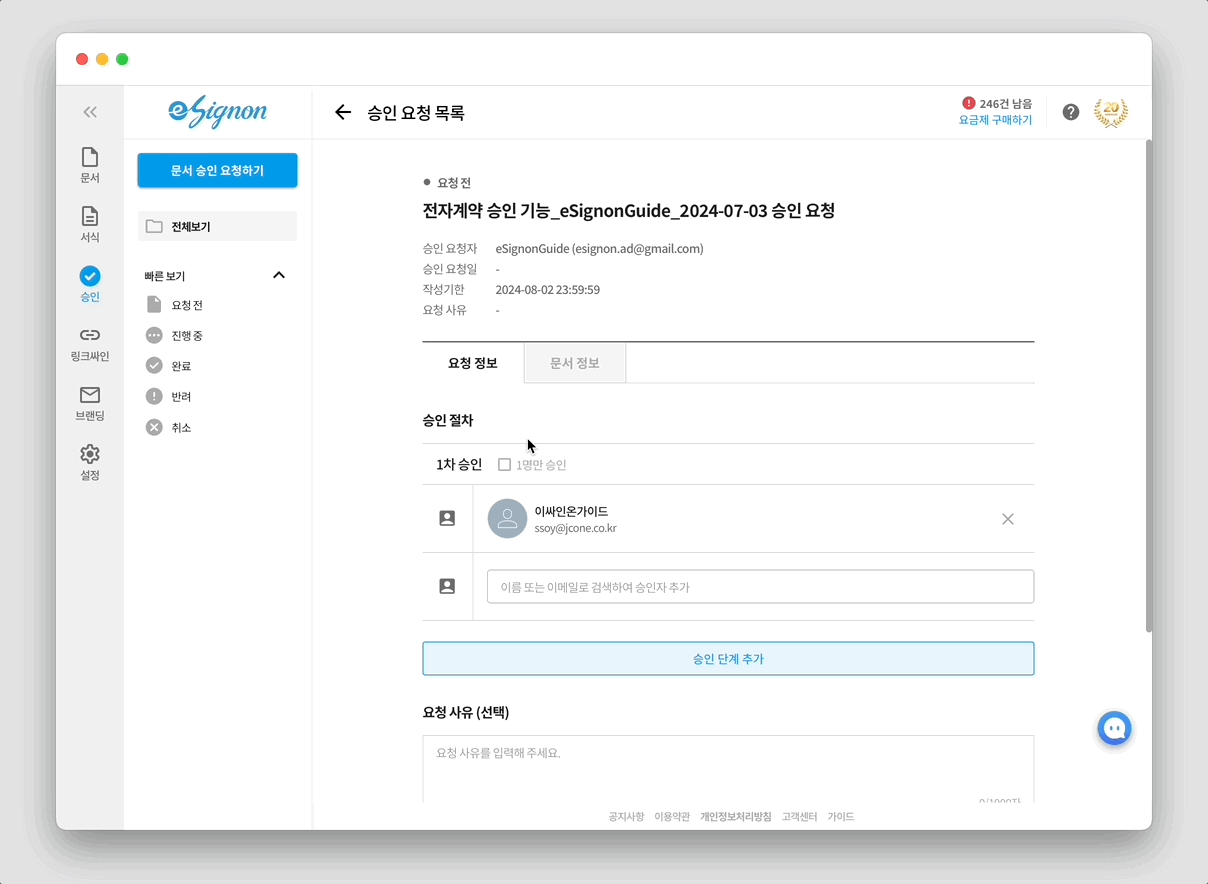Filter by 진행 중 status
This screenshot has height=884, width=1208.
click(175, 335)
